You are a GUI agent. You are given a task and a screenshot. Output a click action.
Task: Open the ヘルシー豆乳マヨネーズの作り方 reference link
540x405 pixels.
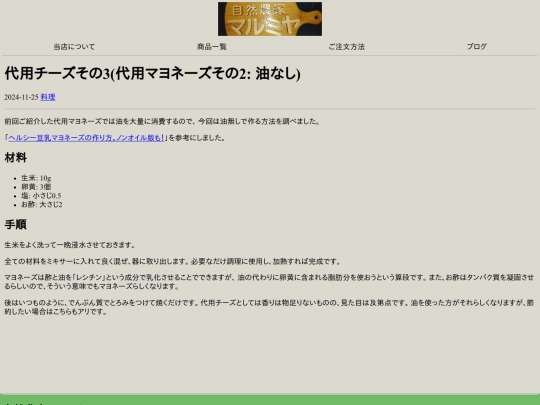[86, 138]
